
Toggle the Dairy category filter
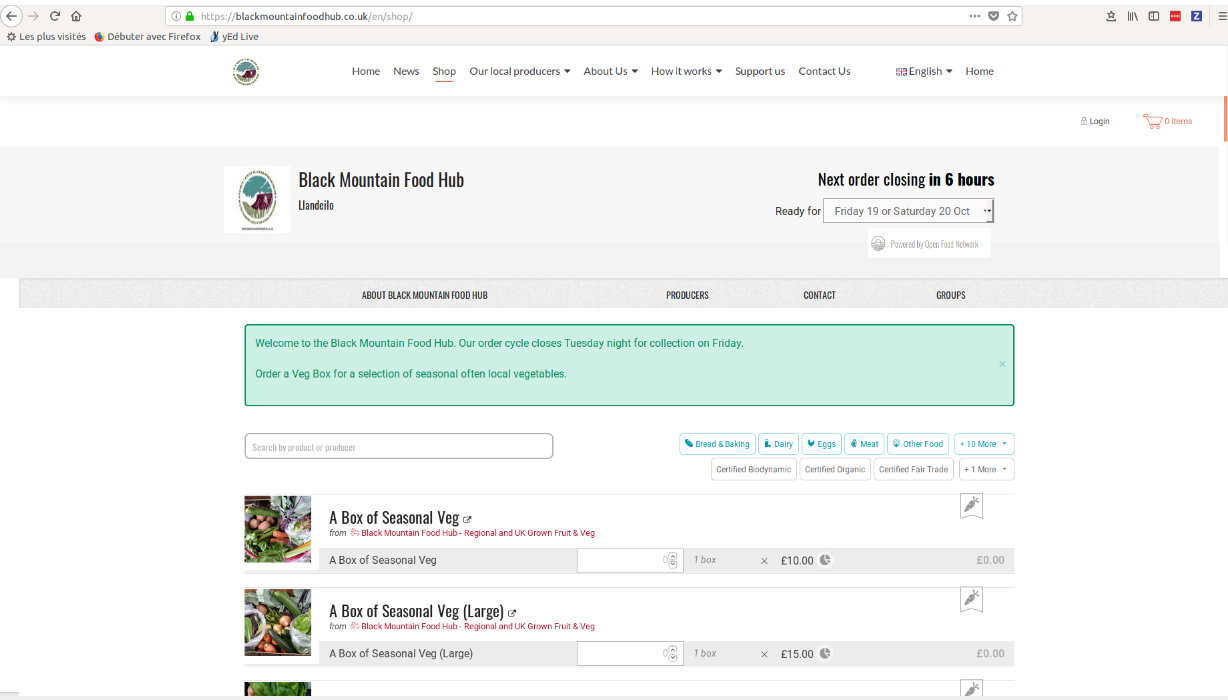click(777, 444)
